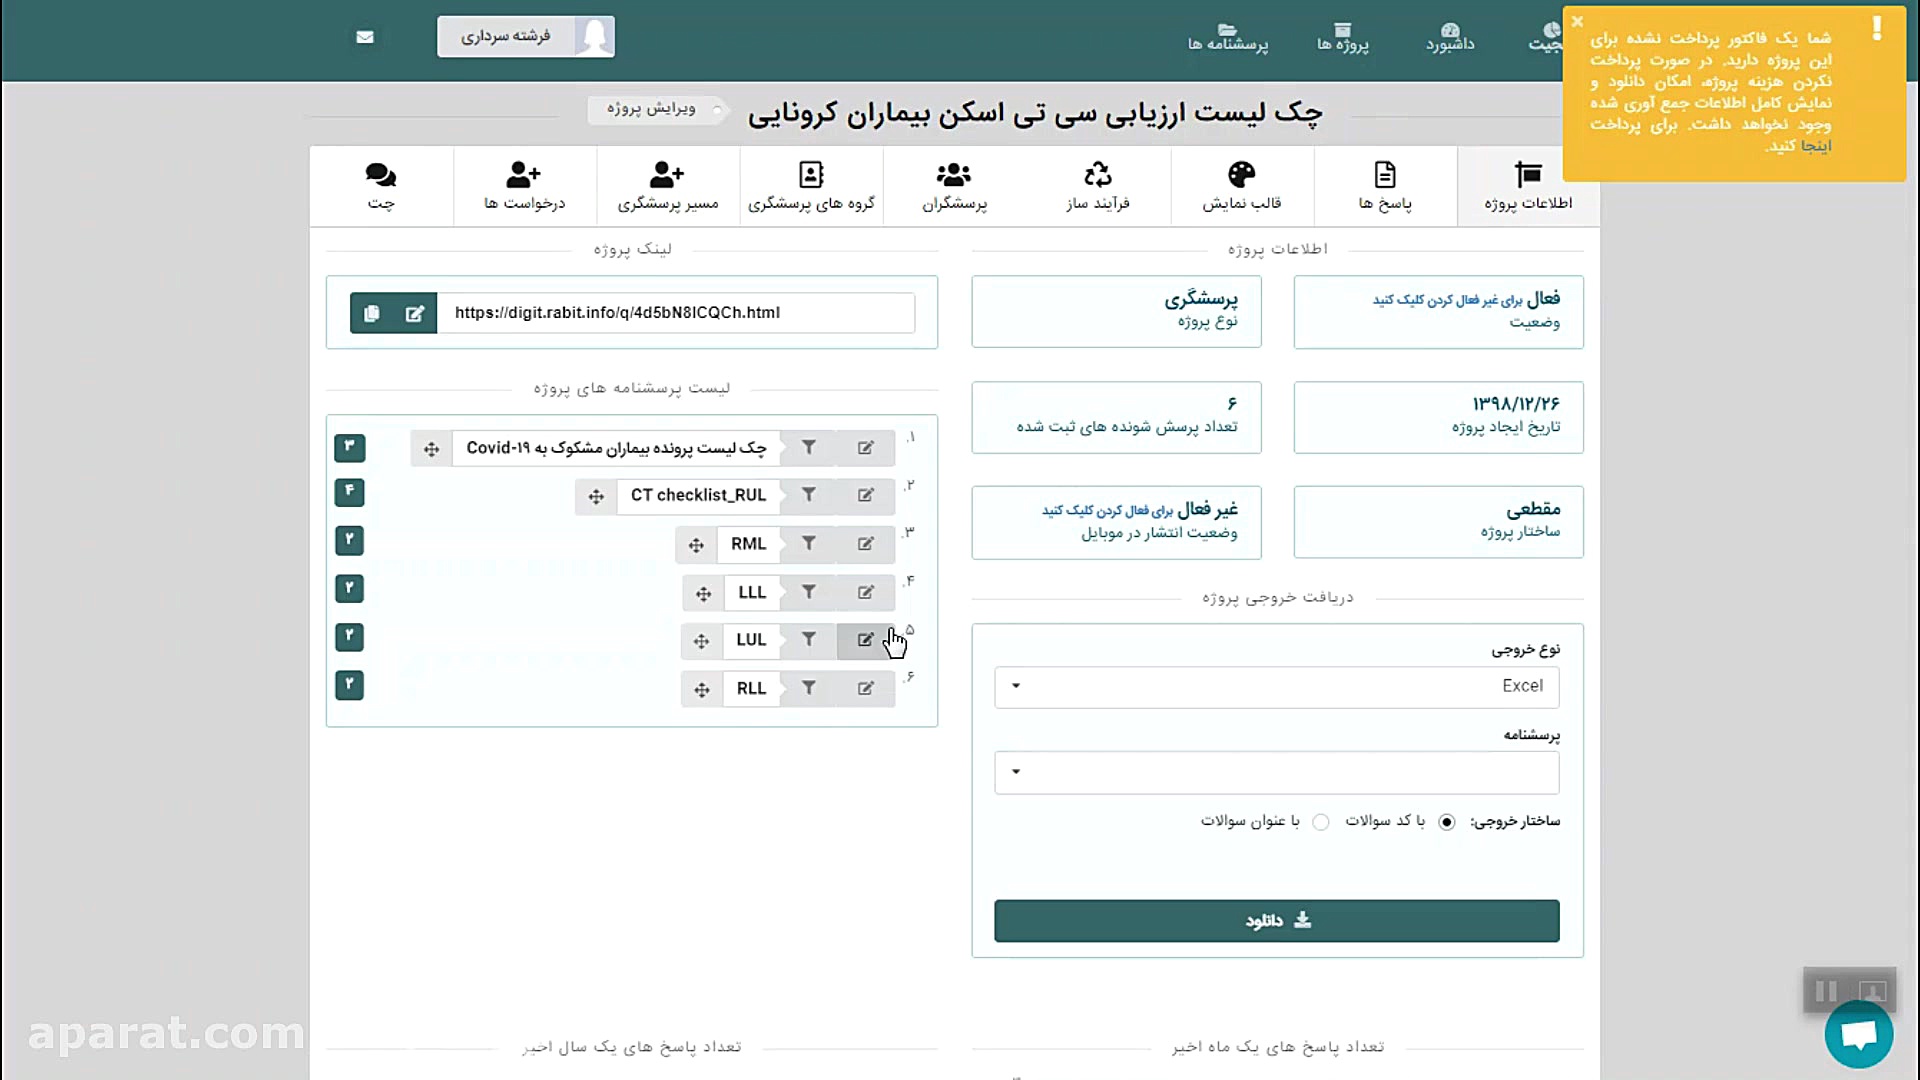
Task: Edit the RML questionnaire
Action: 865,544
